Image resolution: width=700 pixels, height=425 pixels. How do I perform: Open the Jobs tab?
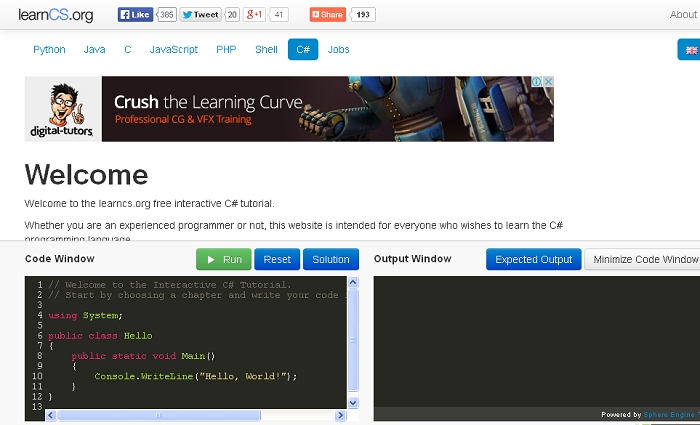click(338, 50)
